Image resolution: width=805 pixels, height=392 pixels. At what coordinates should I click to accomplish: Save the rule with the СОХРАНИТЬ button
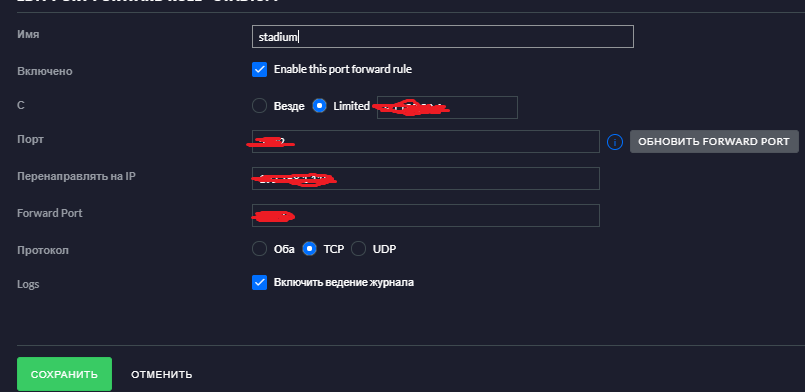(64, 374)
